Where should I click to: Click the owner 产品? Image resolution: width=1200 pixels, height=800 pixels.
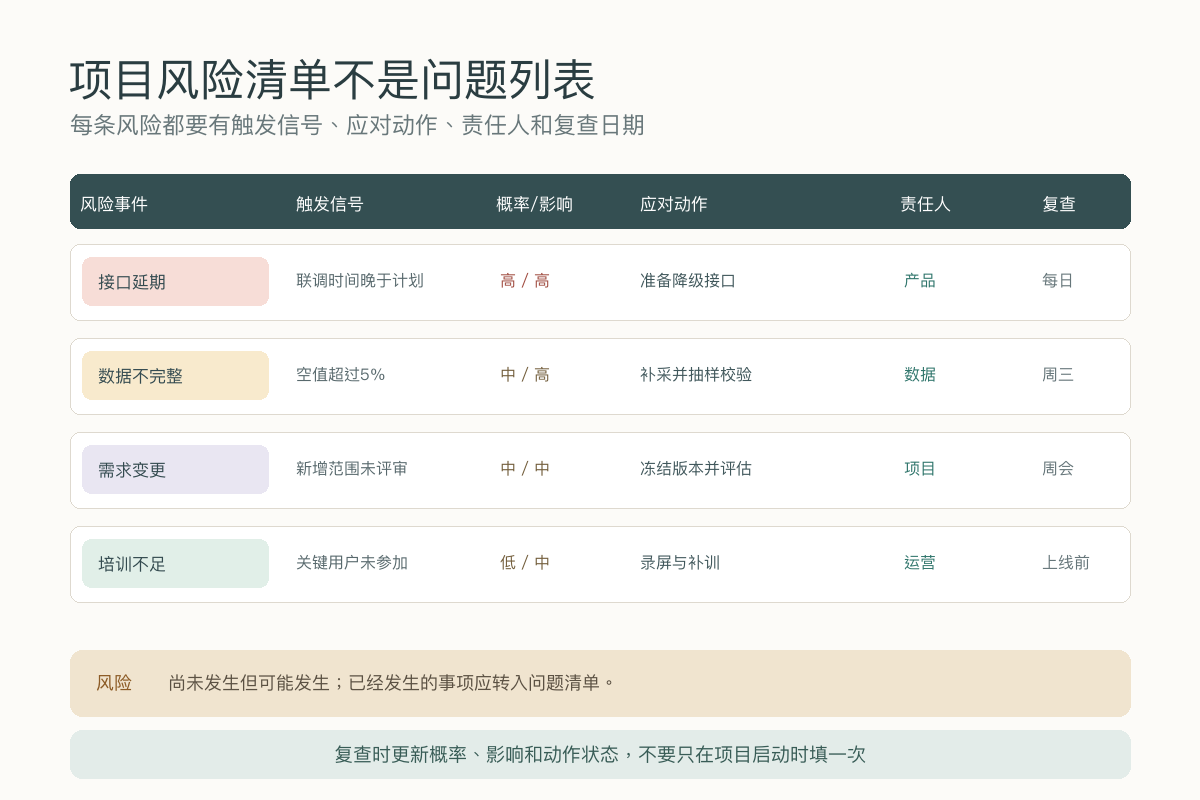coord(920,281)
